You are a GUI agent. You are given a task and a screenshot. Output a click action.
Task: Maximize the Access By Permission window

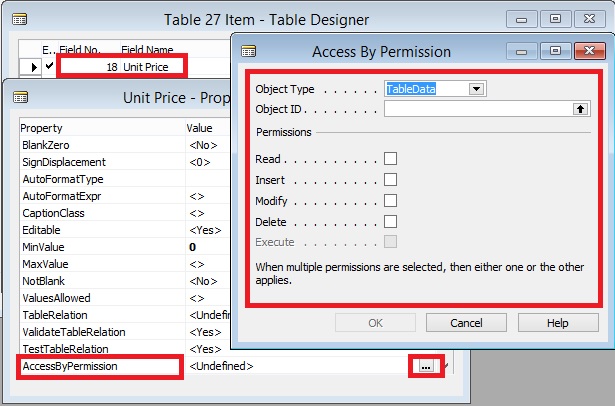coord(553,51)
